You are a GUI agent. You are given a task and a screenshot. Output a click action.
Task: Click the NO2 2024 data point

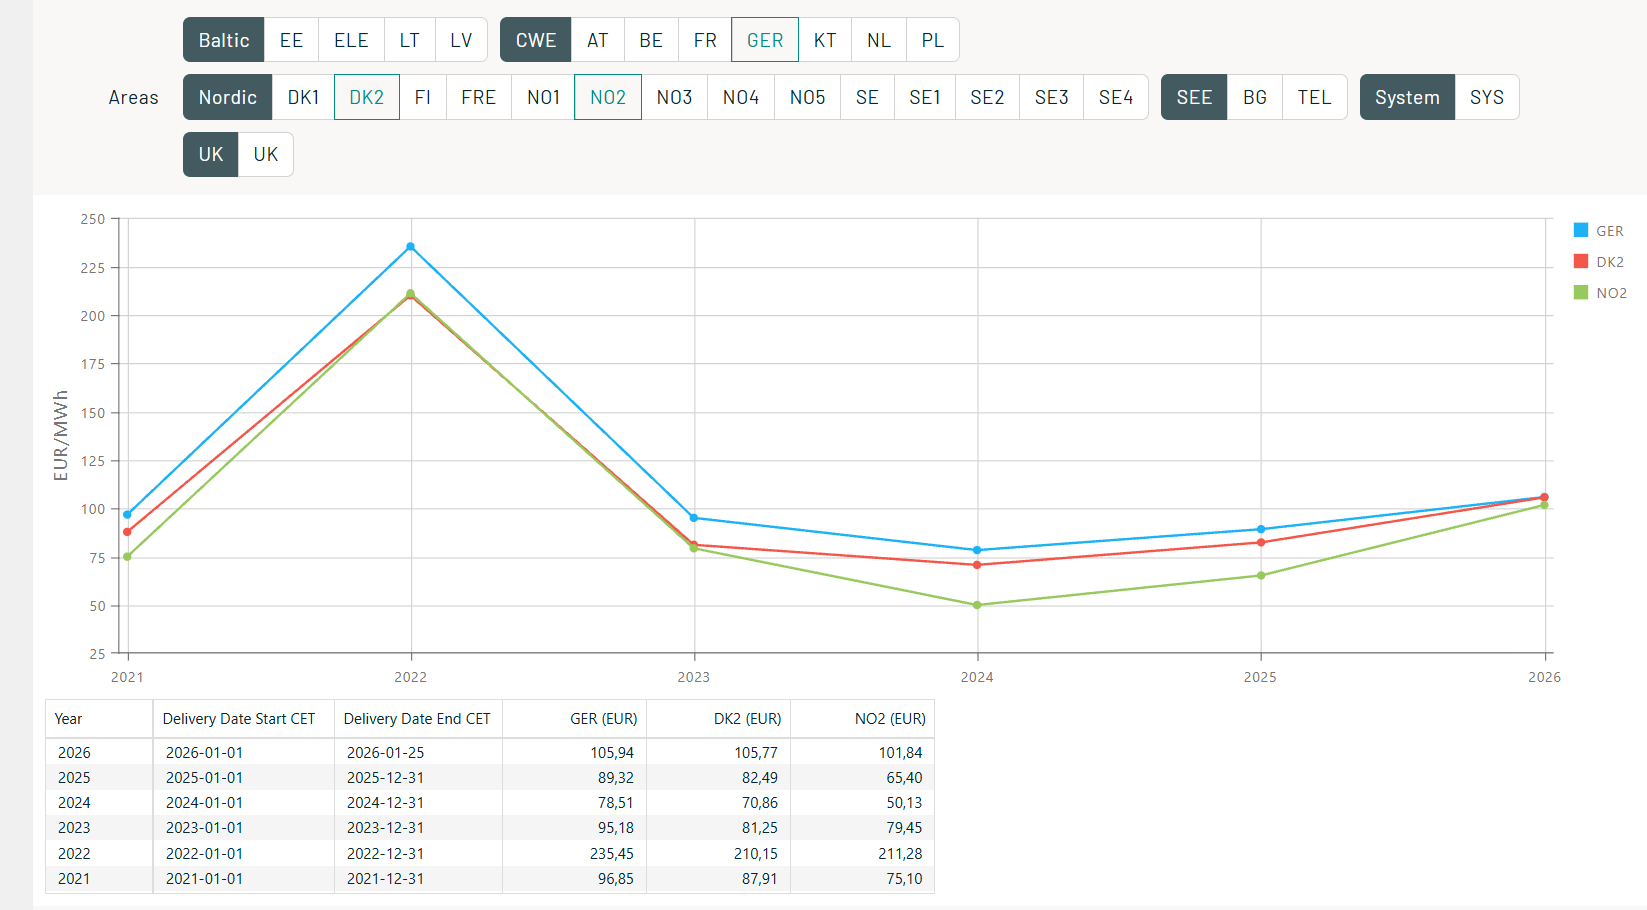977,605
